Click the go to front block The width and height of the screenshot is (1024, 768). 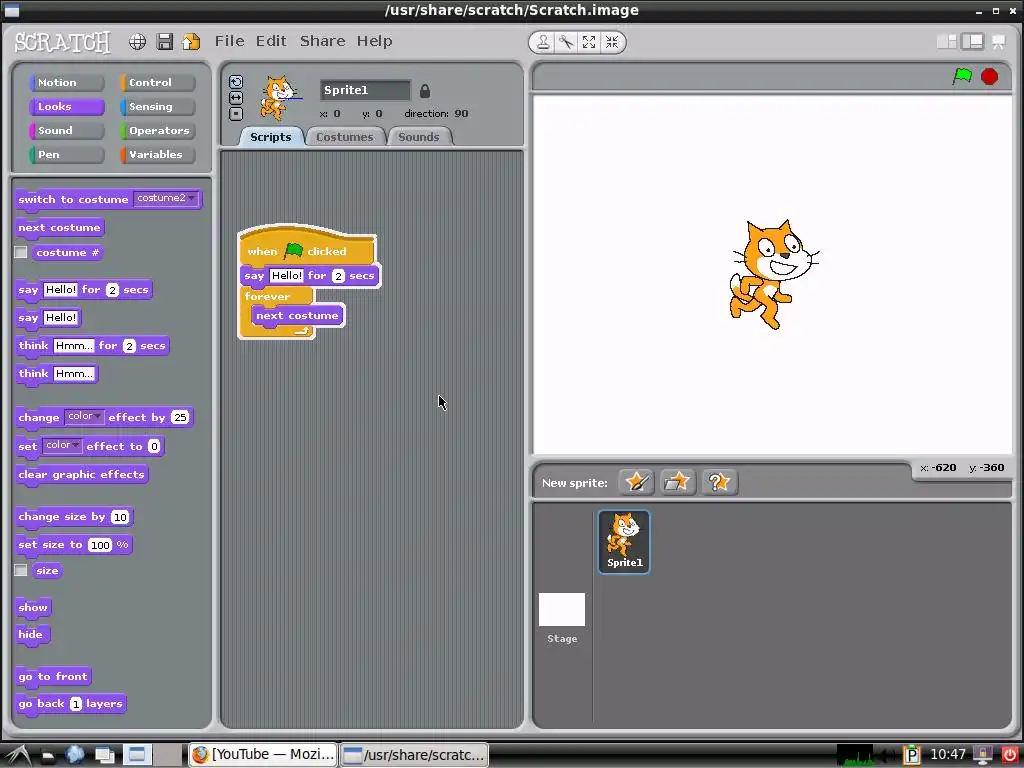pyautogui.click(x=53, y=677)
